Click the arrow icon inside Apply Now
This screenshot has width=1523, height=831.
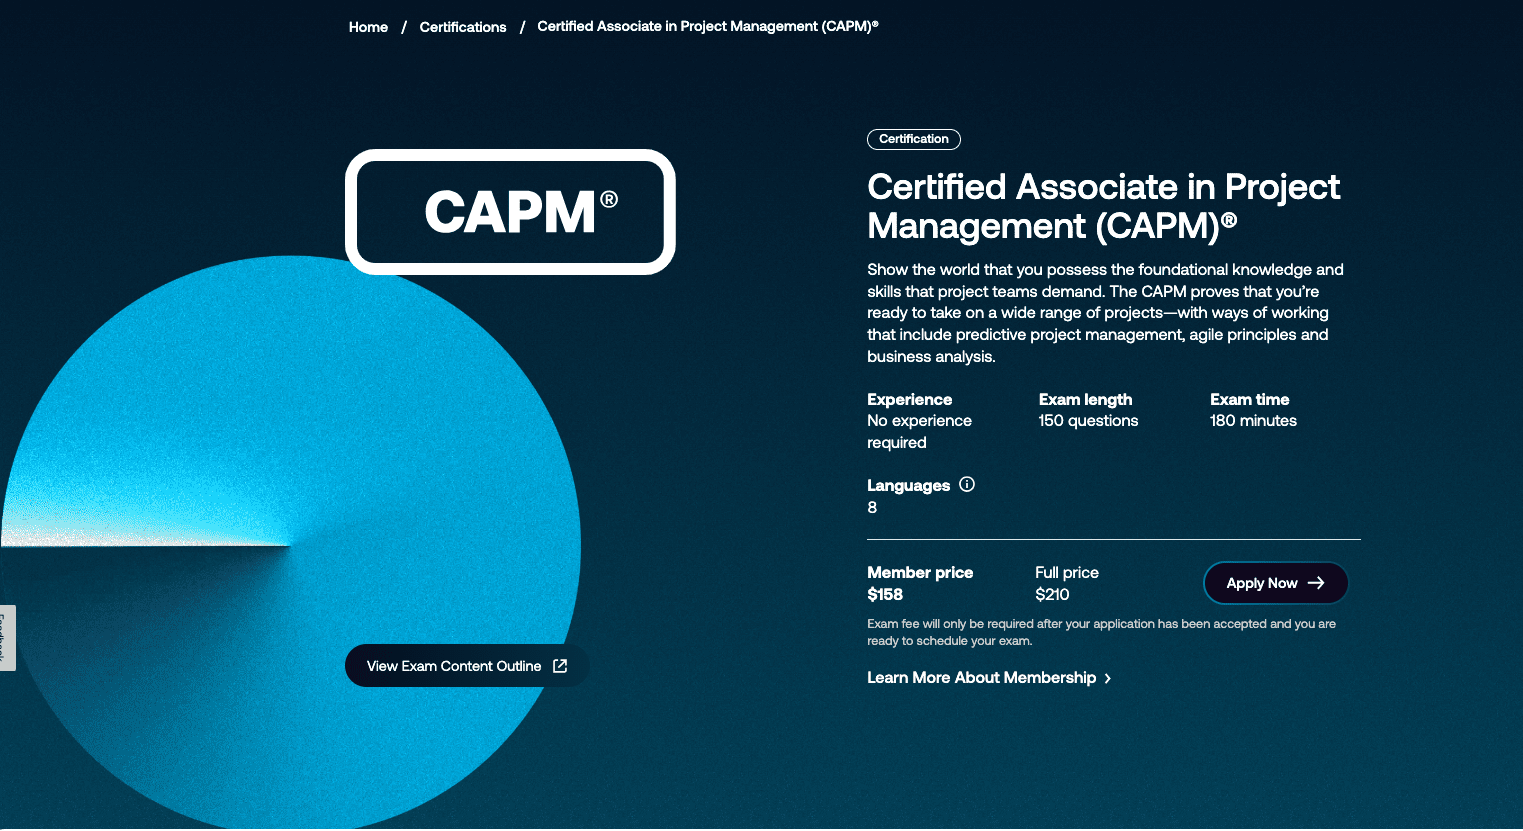point(1316,583)
